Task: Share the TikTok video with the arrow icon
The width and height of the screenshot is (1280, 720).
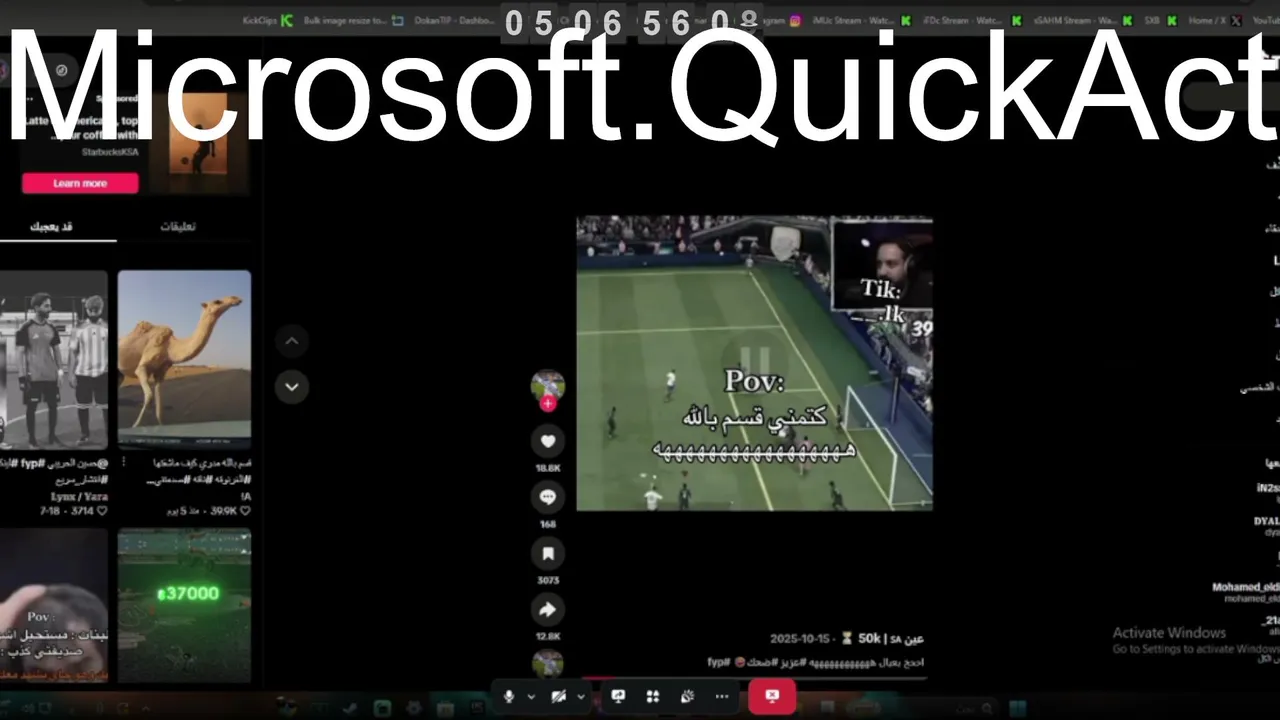Action: coord(547,609)
